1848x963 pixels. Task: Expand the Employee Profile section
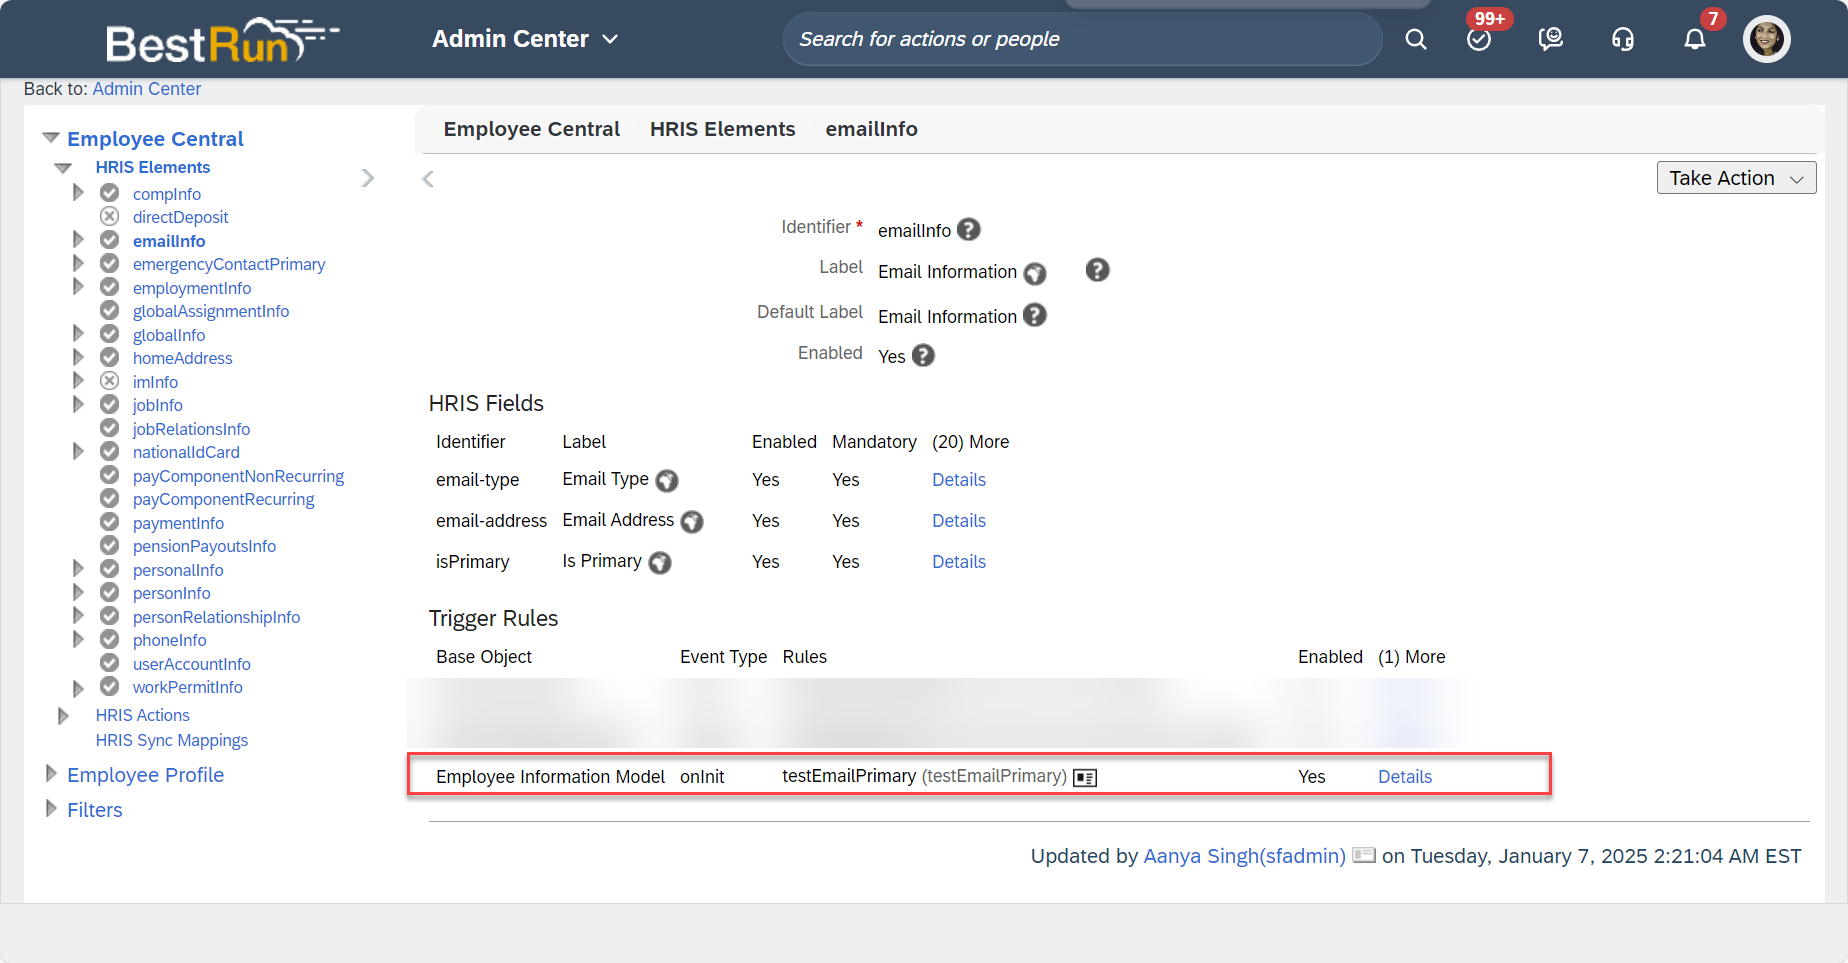[x=51, y=773]
